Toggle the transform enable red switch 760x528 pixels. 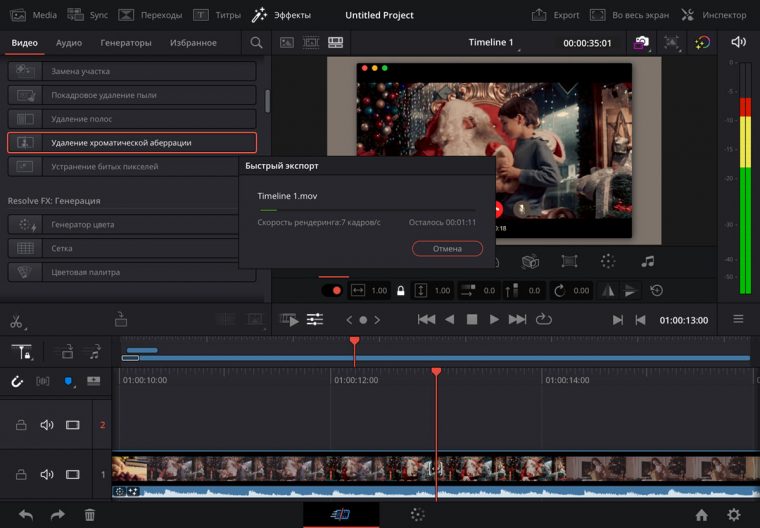click(331, 290)
